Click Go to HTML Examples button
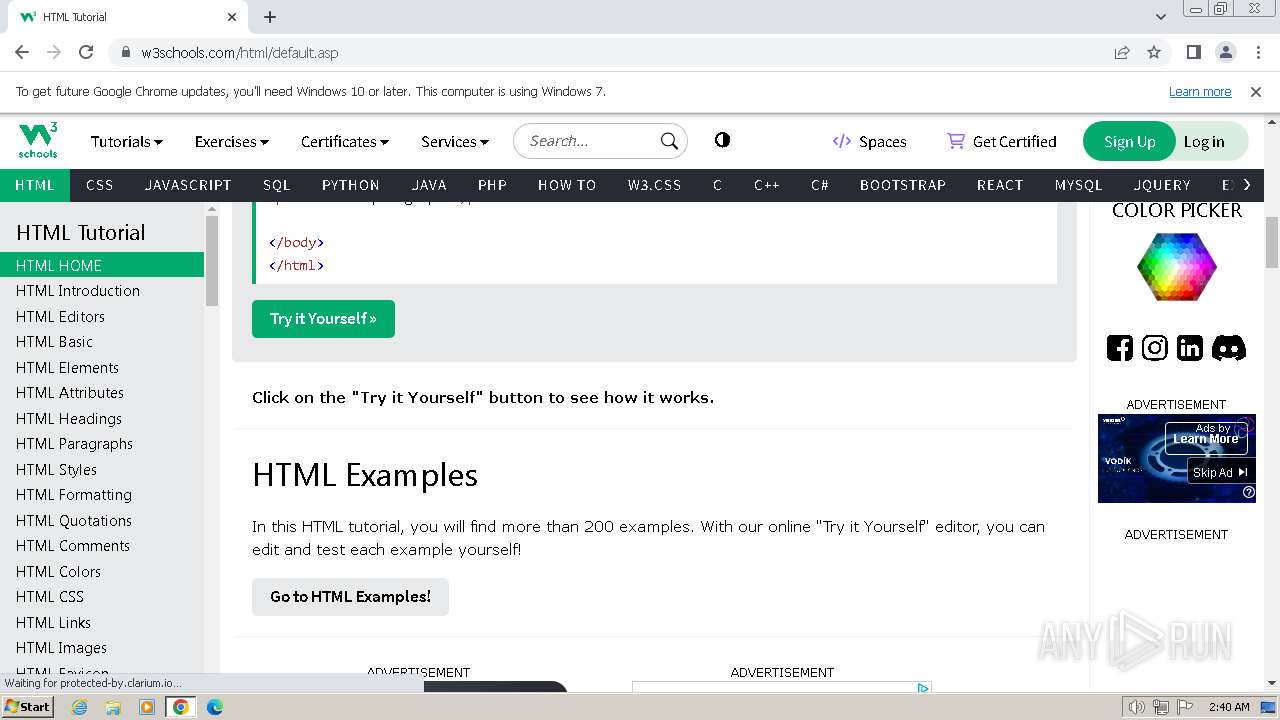The height and width of the screenshot is (720, 1280). tap(350, 597)
